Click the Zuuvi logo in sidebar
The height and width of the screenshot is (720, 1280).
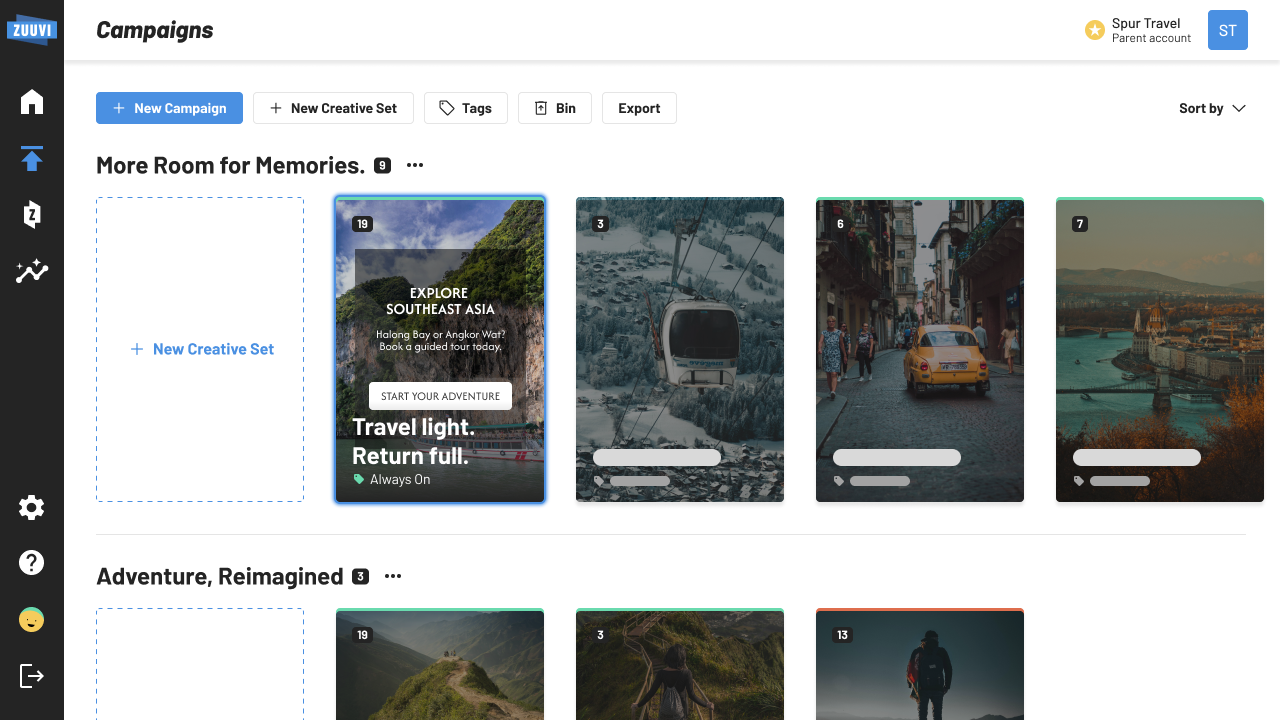pos(31,29)
